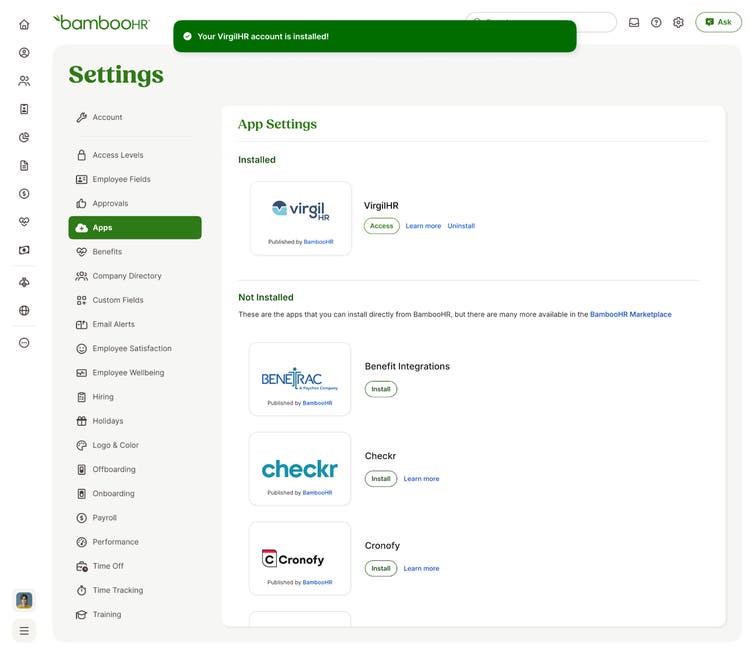Open Offboarding settings
This screenshot has width=750, height=655.
pos(135,469)
